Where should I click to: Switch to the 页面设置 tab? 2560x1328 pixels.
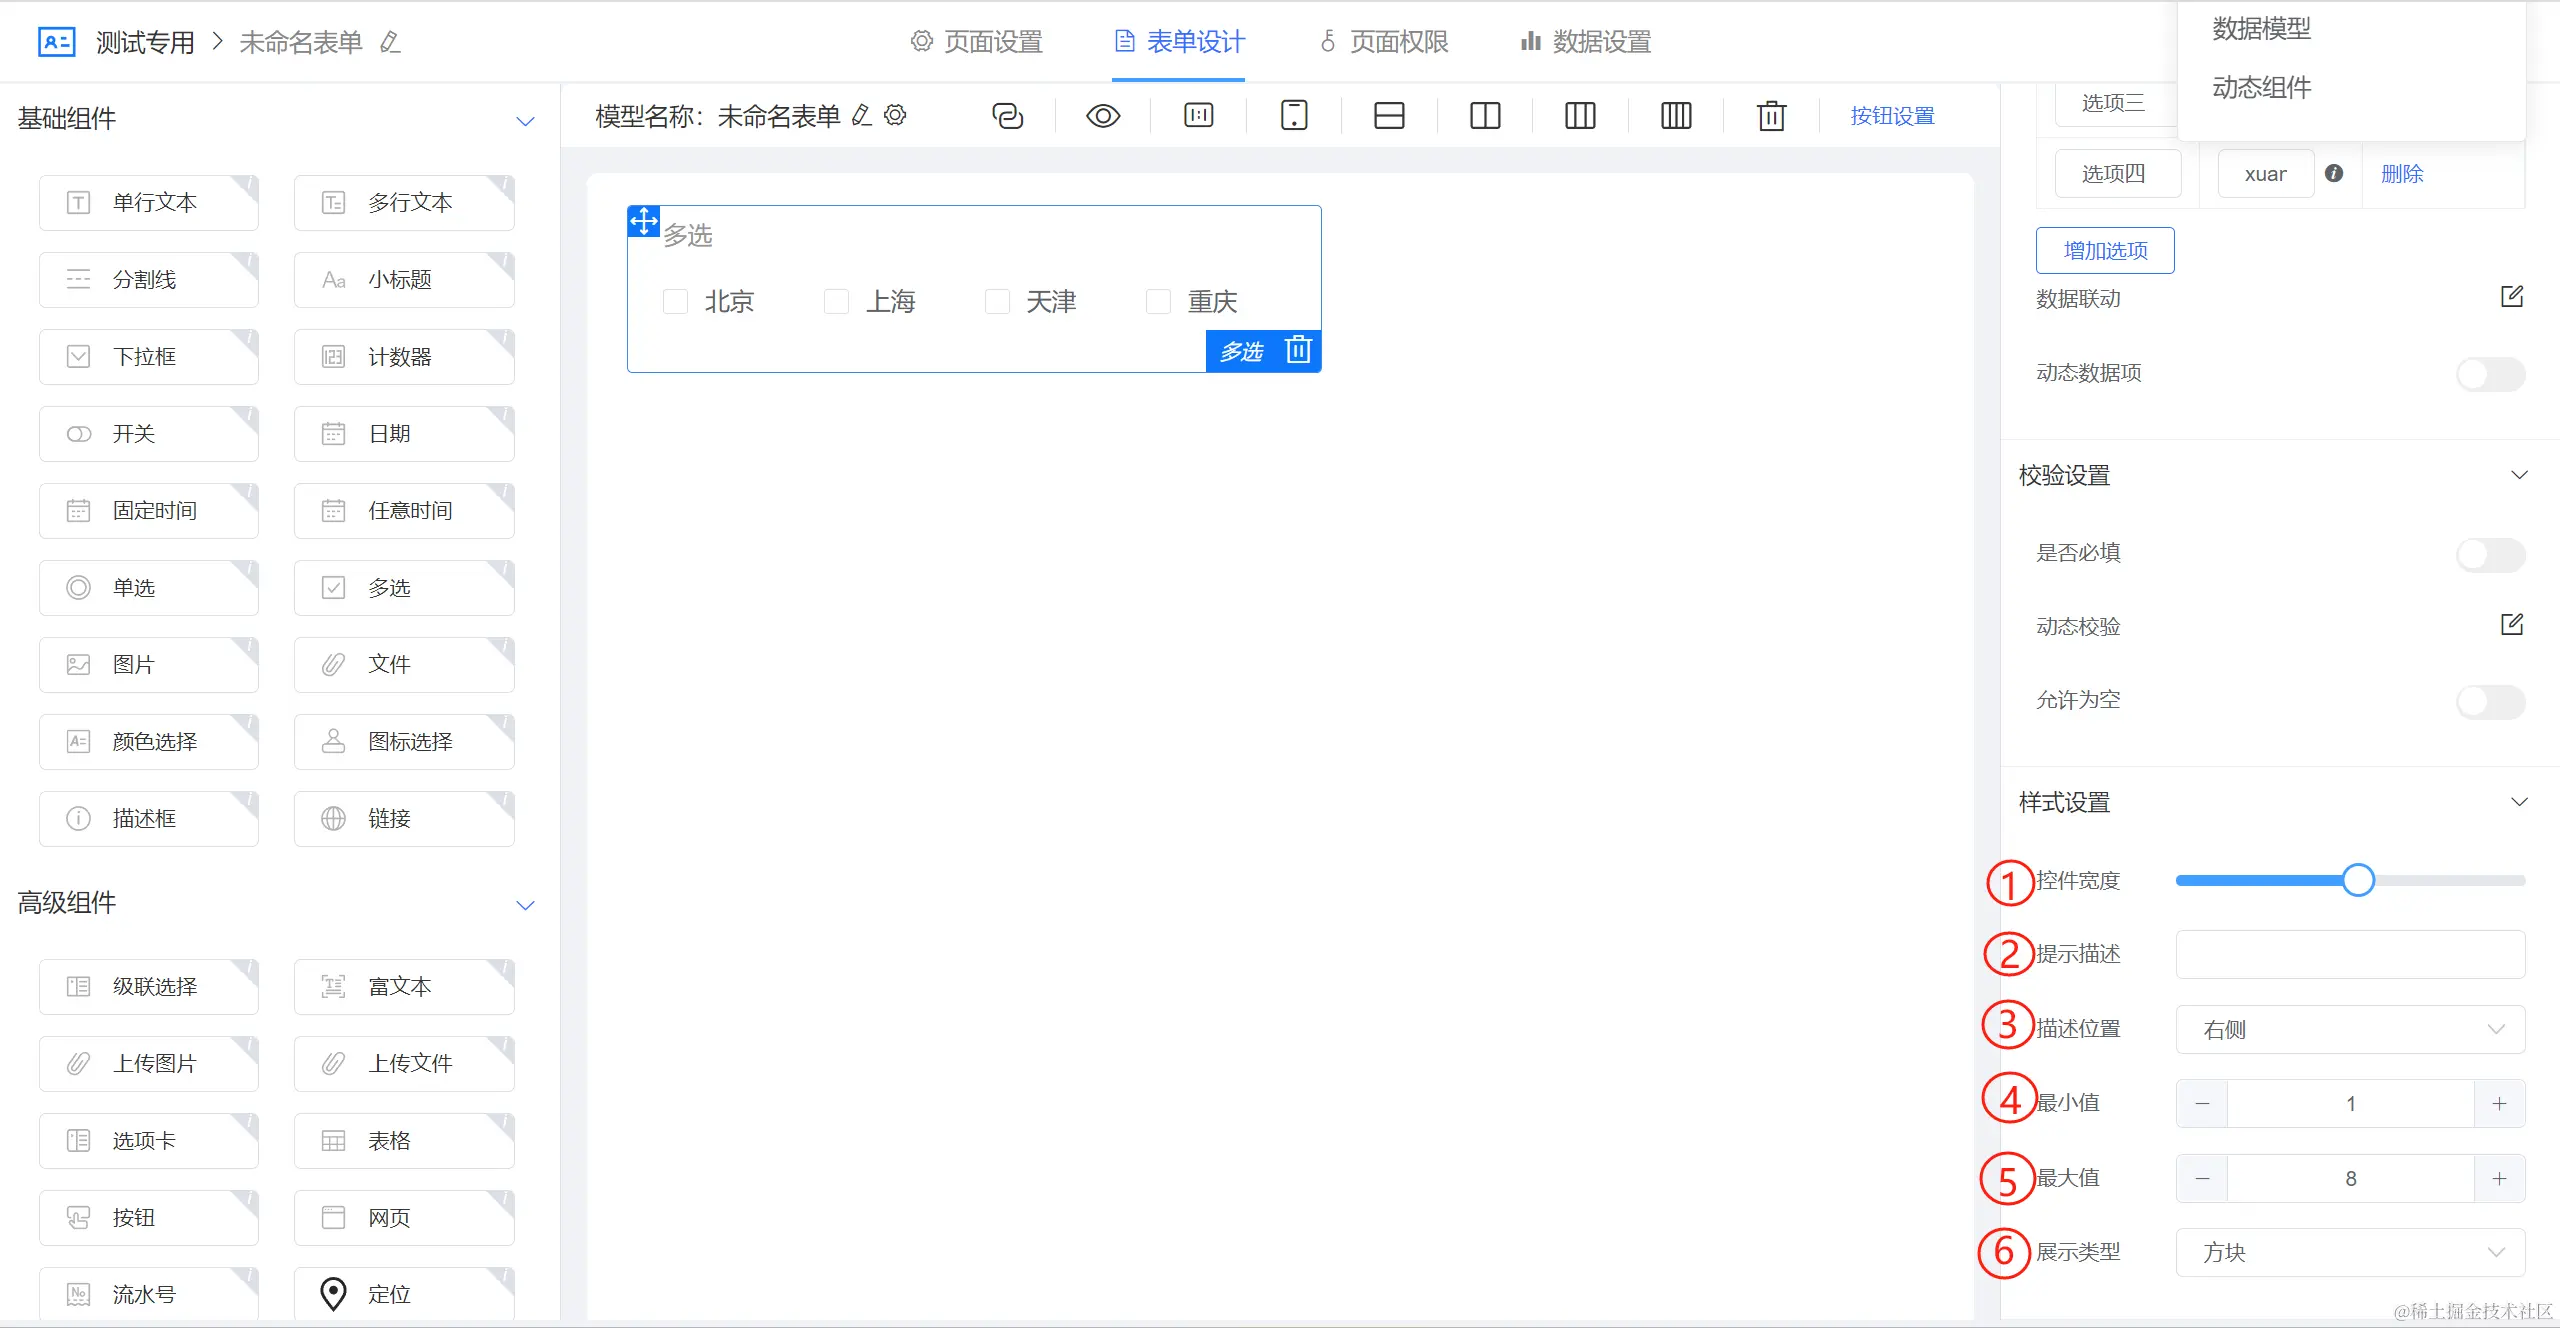977,42
